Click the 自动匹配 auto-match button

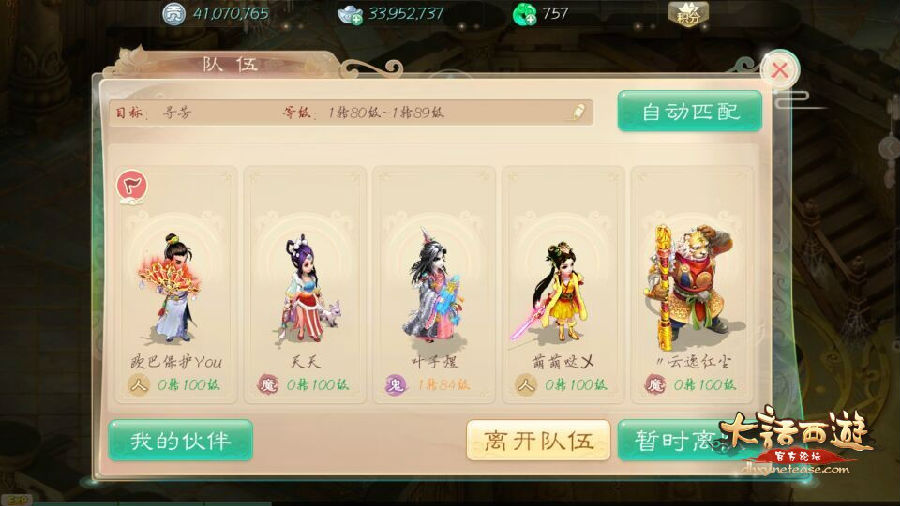tap(690, 111)
